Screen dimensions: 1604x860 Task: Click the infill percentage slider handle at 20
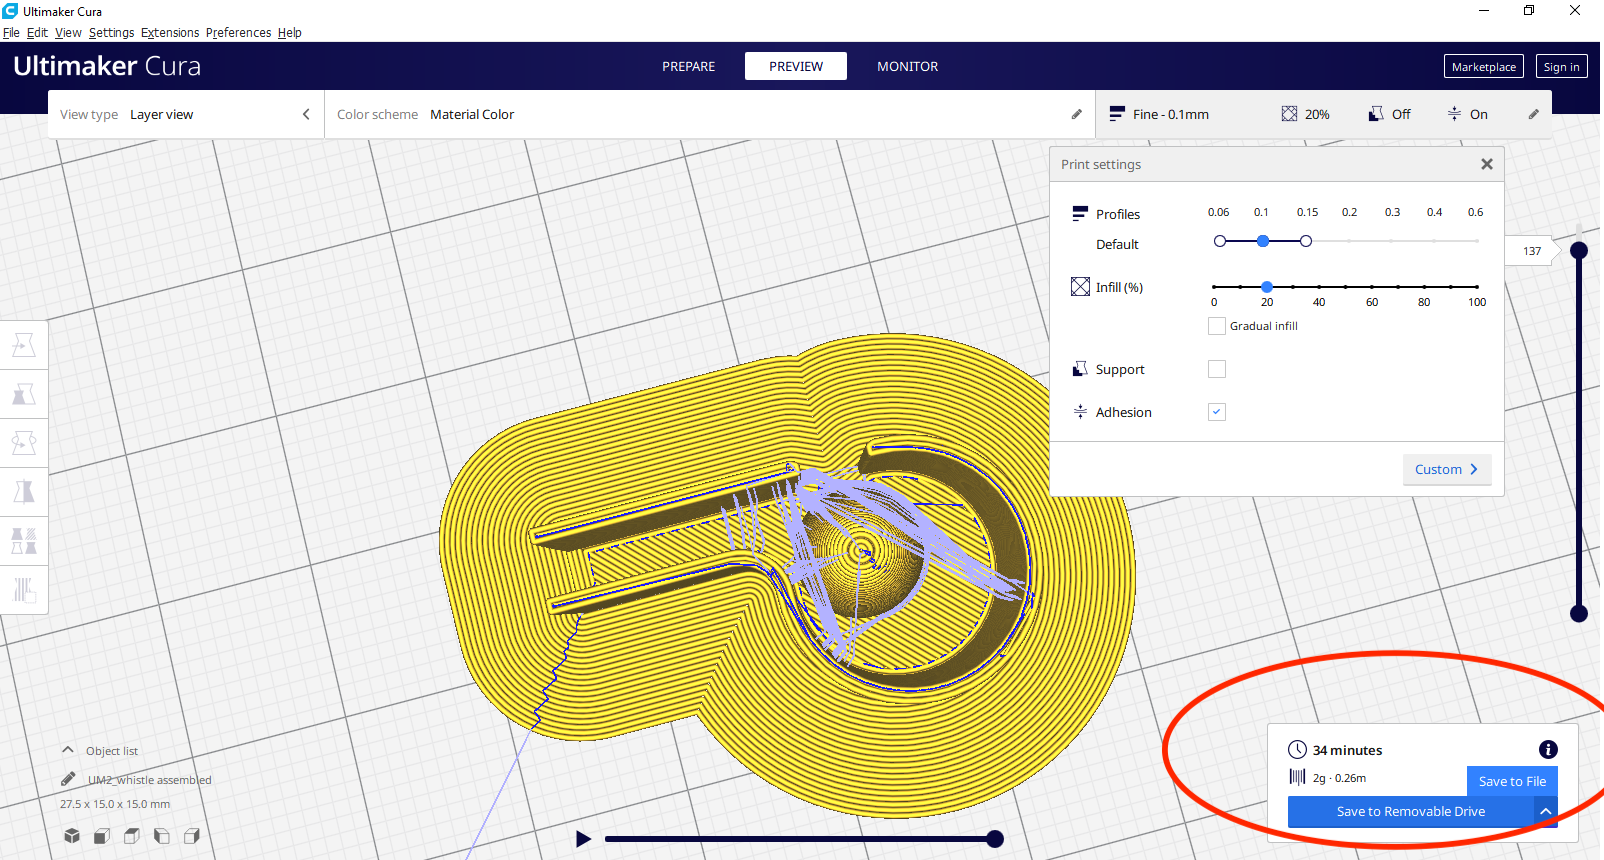1267,287
